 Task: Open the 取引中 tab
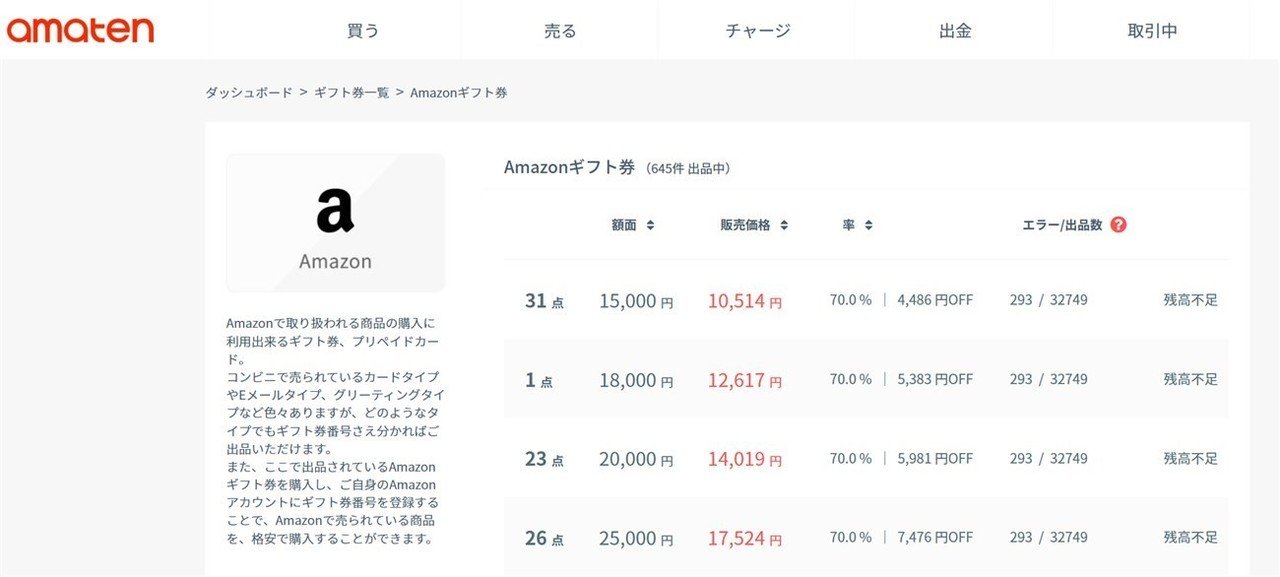coord(1152,30)
